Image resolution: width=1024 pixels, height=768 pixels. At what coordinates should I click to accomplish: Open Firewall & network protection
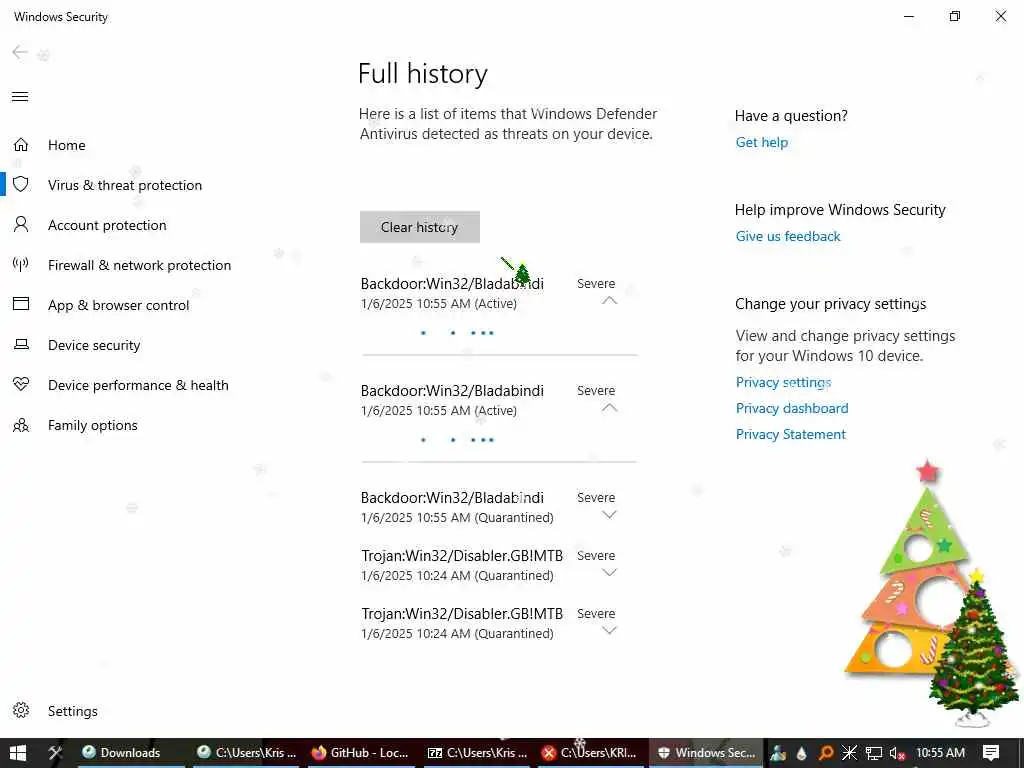pos(139,265)
